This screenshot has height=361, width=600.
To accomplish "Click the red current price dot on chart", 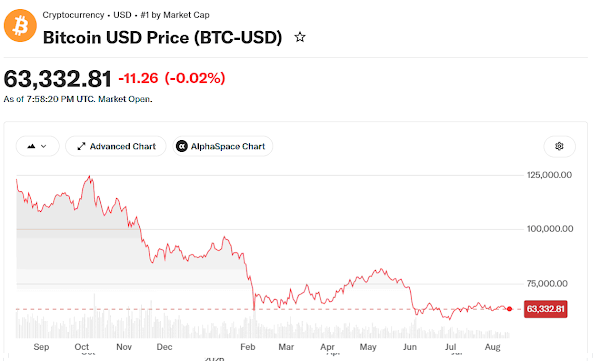I will (509, 309).
